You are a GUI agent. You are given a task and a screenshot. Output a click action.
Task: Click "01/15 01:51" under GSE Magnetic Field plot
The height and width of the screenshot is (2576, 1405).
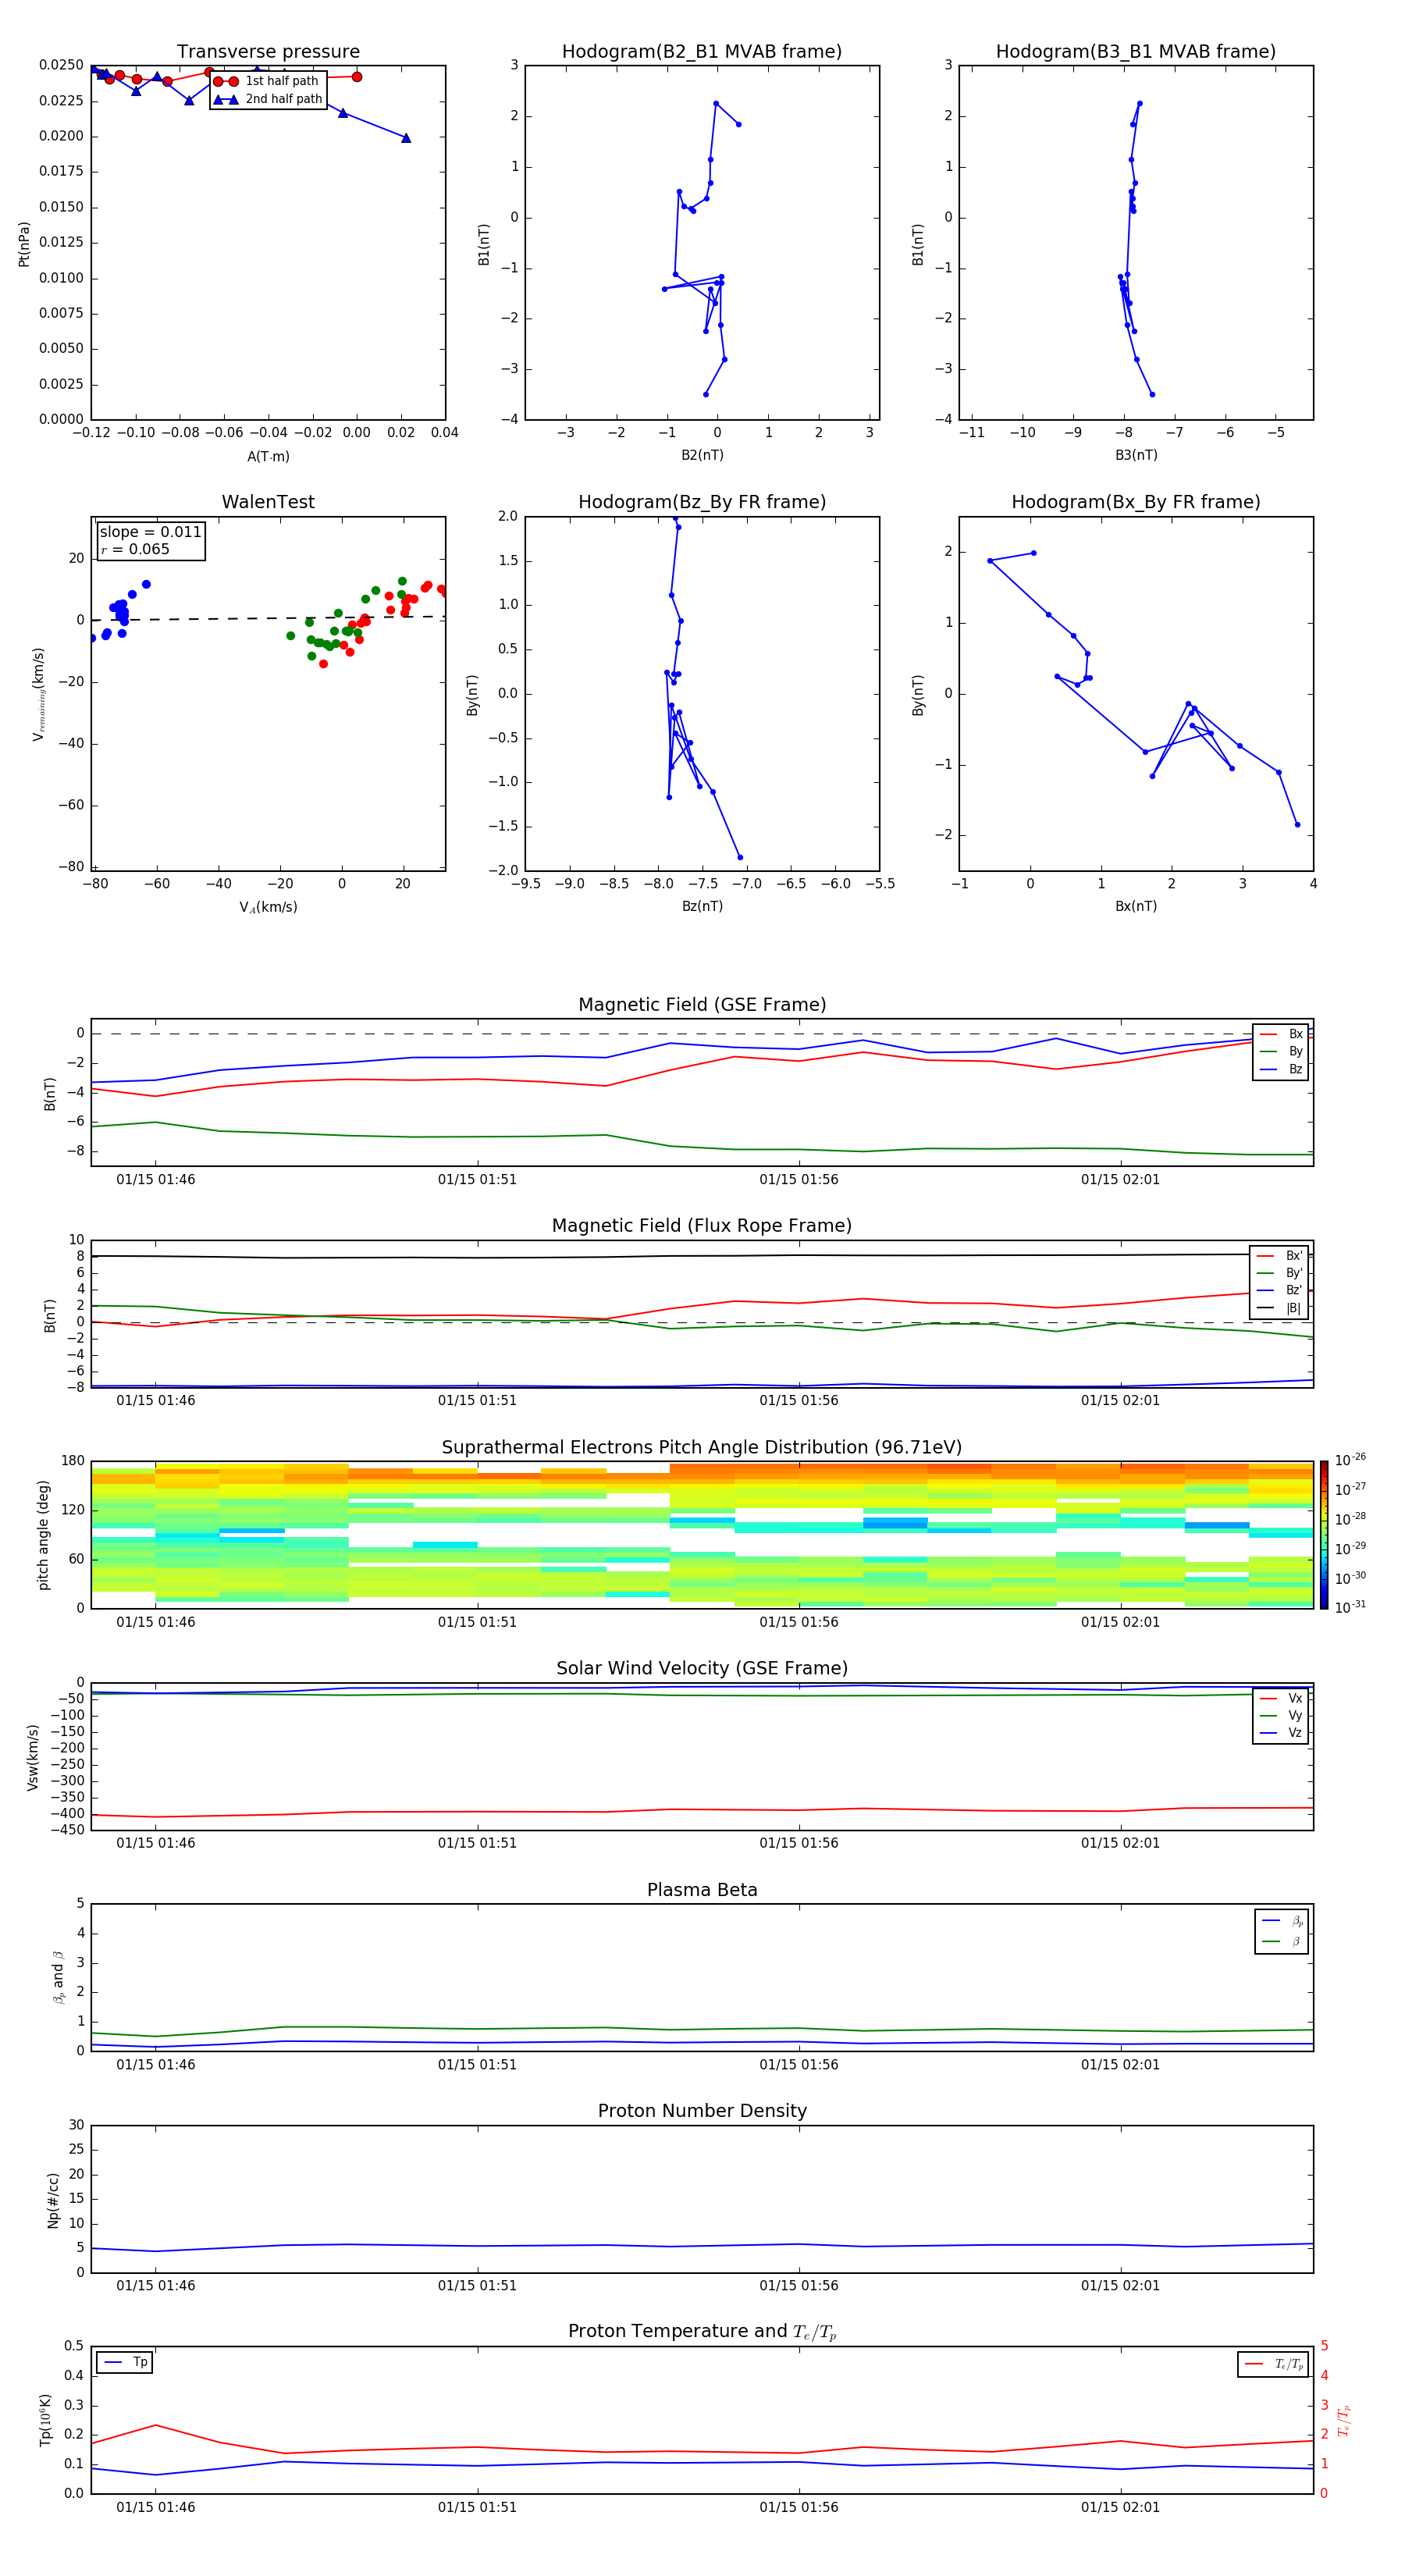[477, 1180]
